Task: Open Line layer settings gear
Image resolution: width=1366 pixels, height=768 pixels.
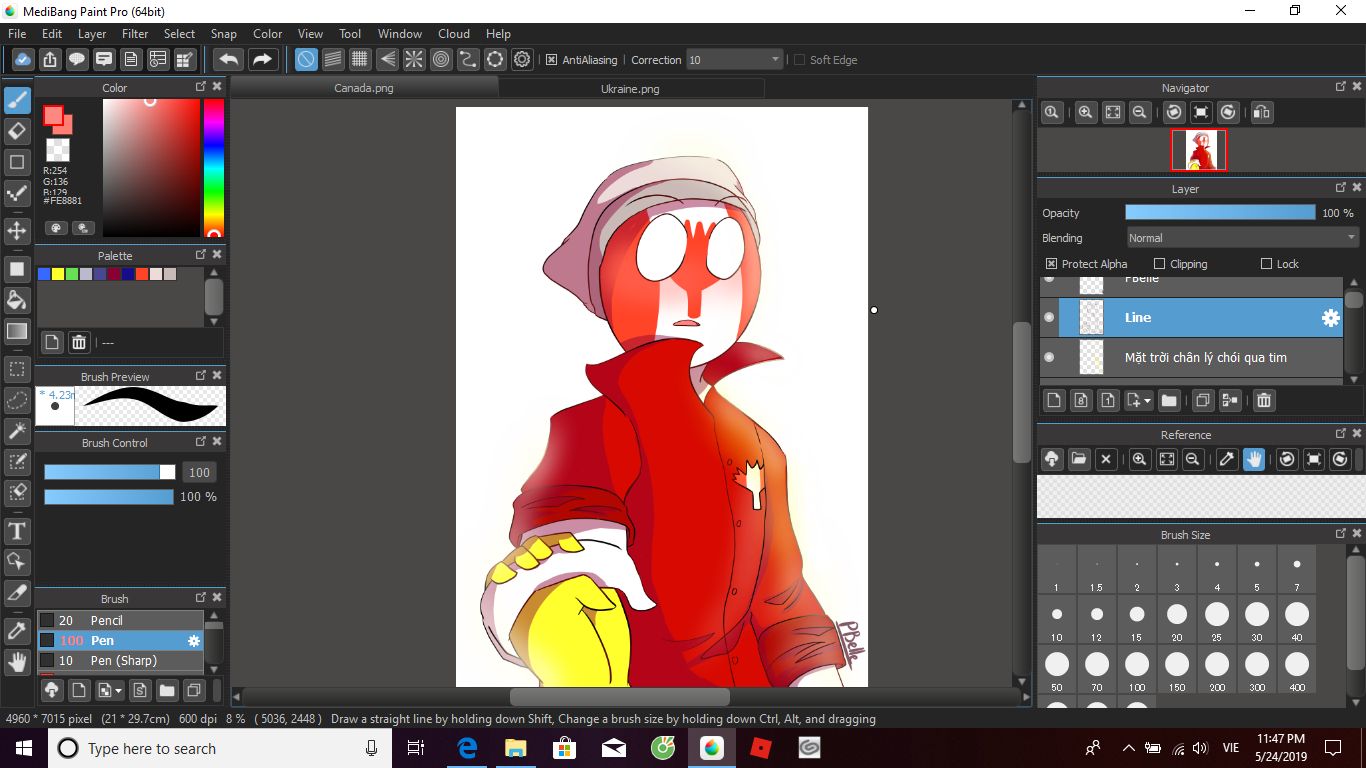Action: pos(1330,317)
